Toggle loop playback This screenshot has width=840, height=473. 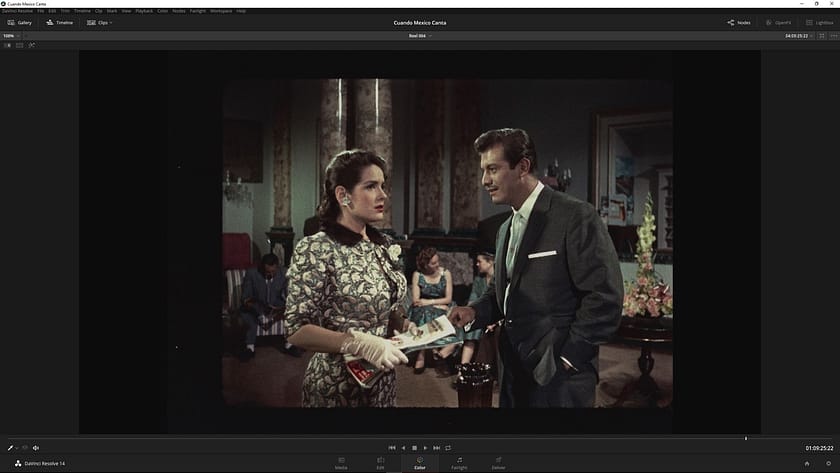point(448,448)
